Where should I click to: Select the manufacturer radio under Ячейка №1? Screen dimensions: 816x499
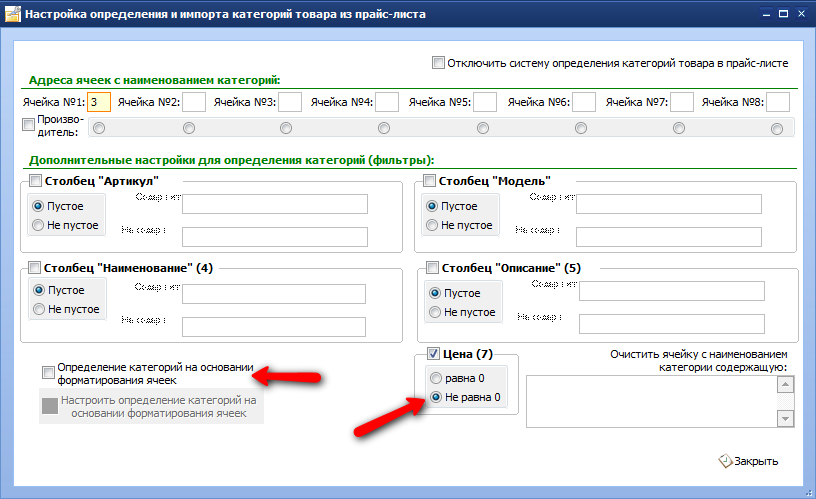(99, 128)
